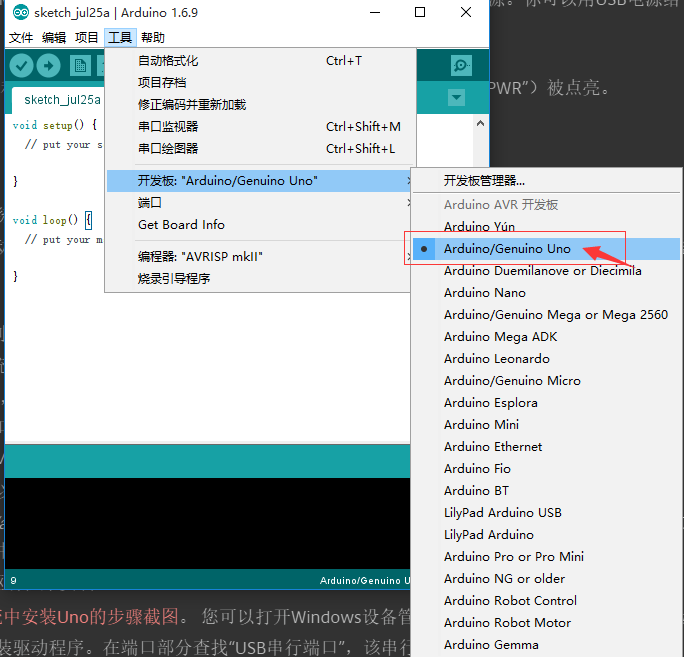Select Arduino Leonardo board
684x657 pixels.
pyautogui.click(x=547, y=359)
